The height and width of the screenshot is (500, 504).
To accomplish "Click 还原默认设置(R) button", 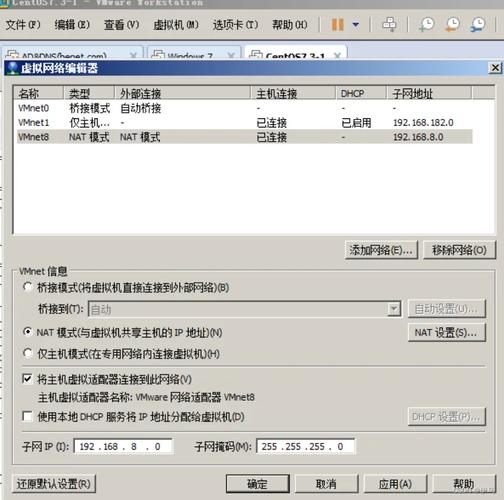I will click(54, 484).
